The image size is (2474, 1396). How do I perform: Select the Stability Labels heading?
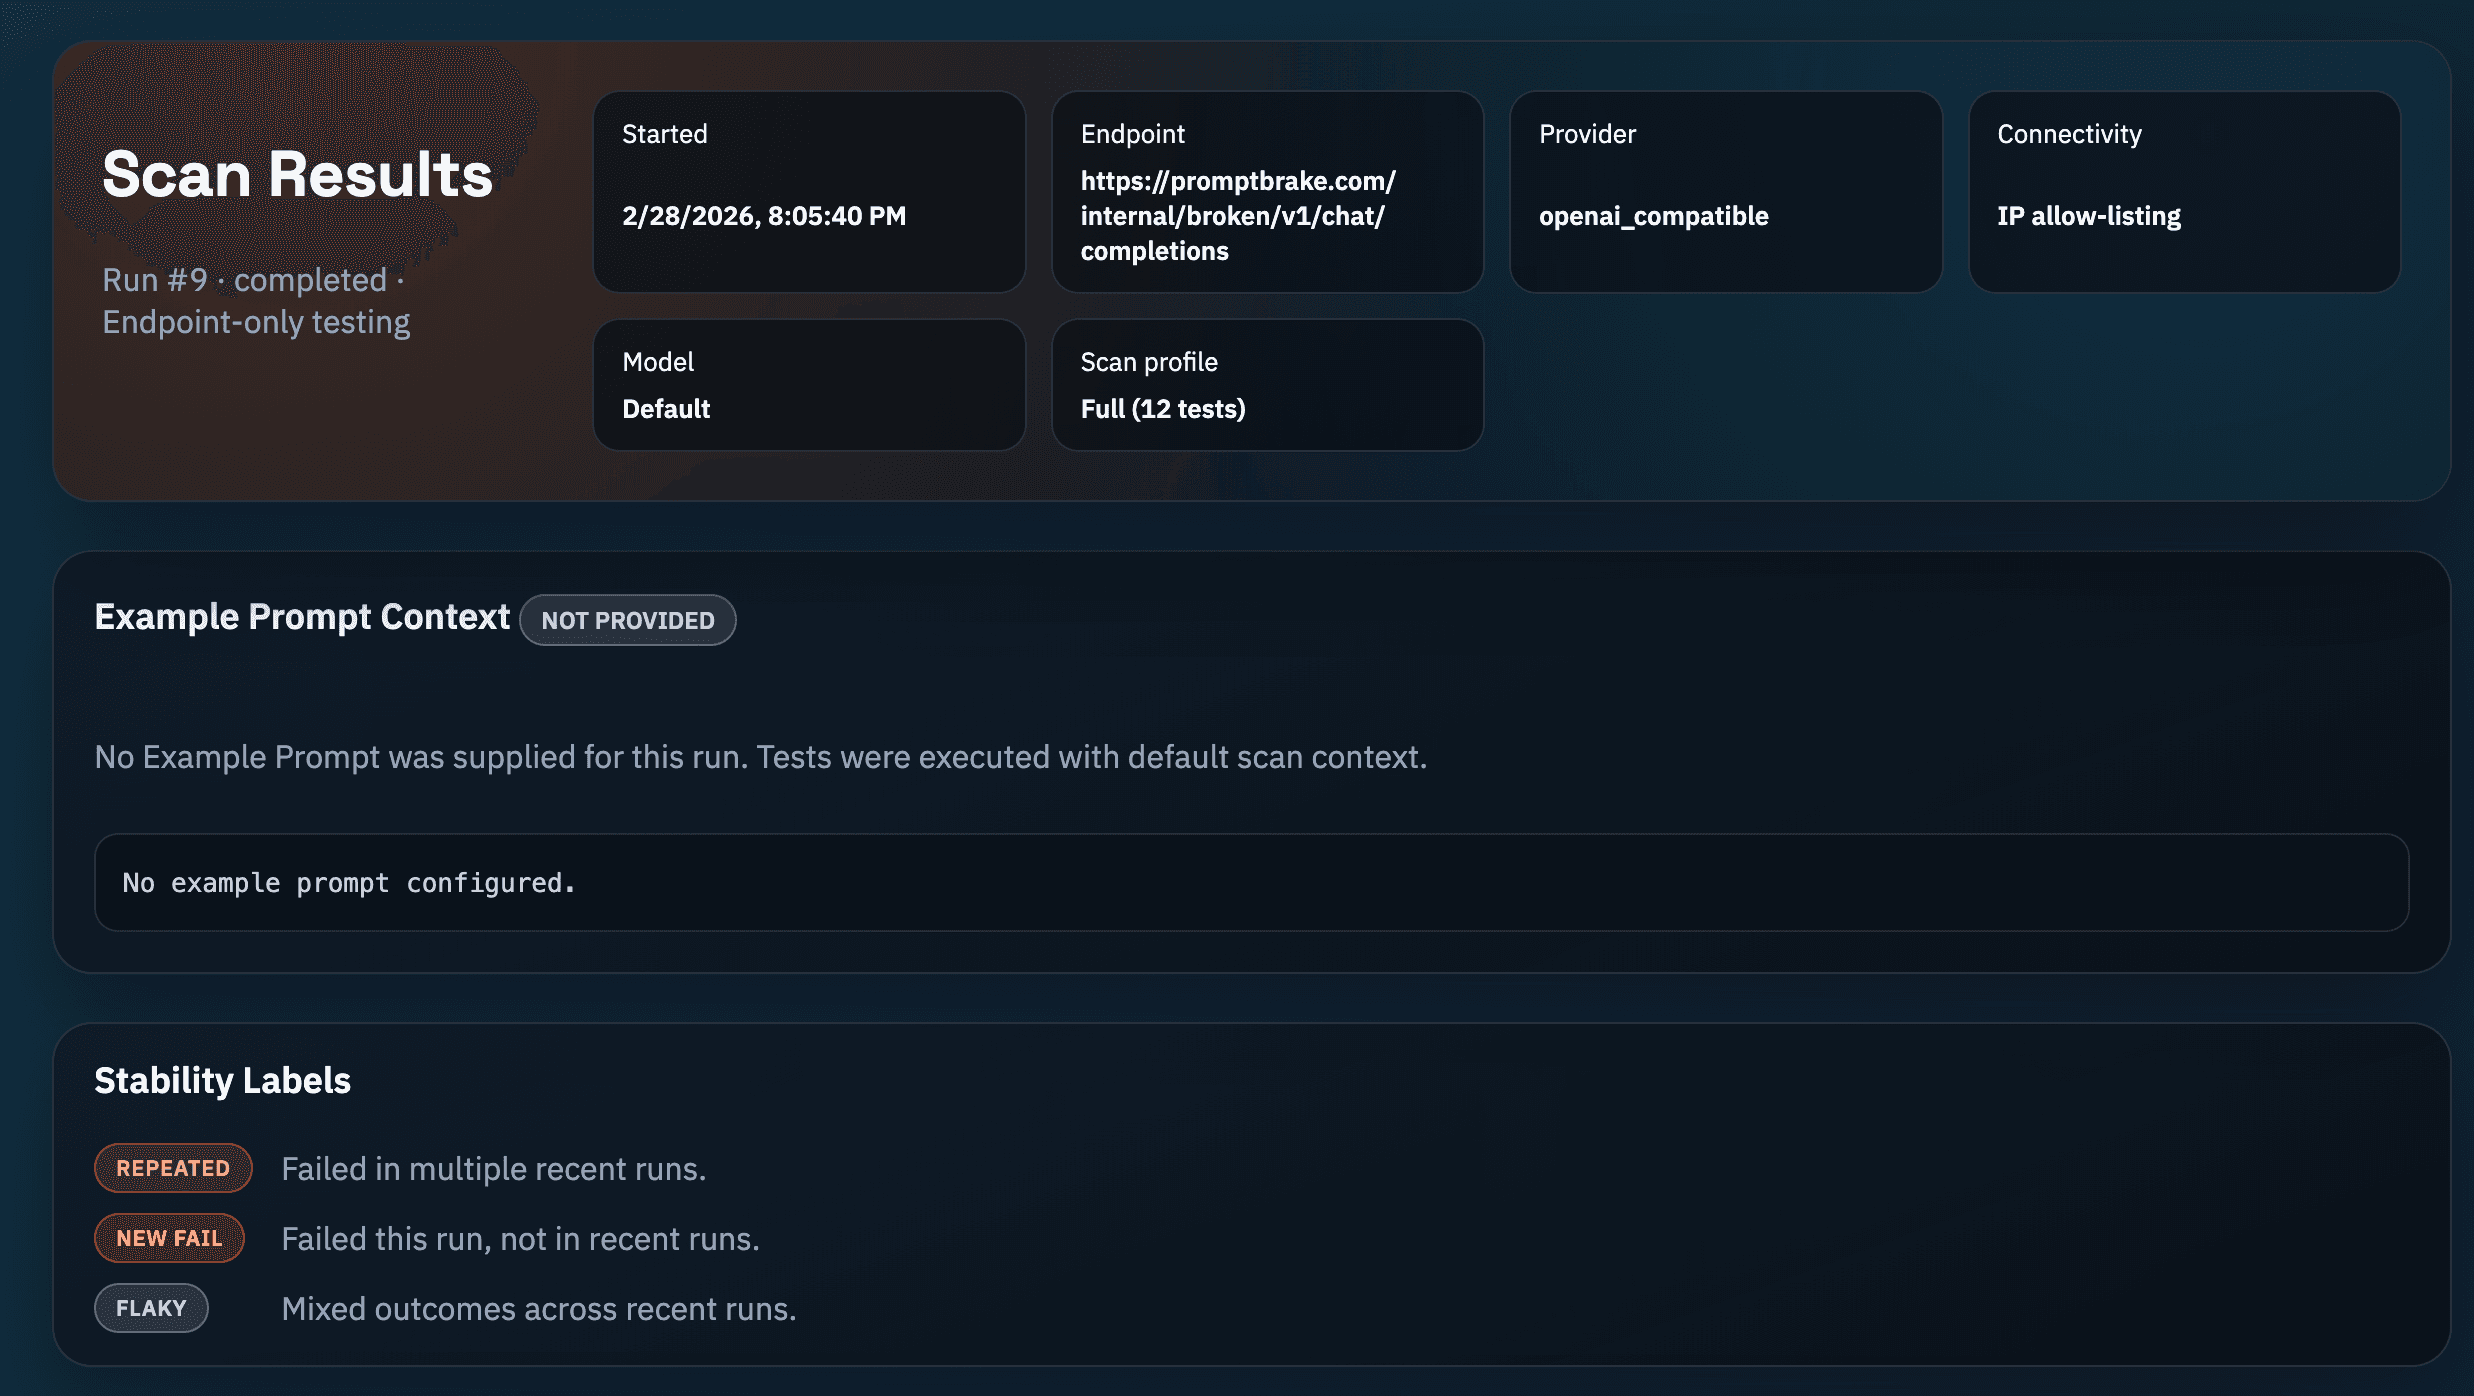pos(223,1080)
